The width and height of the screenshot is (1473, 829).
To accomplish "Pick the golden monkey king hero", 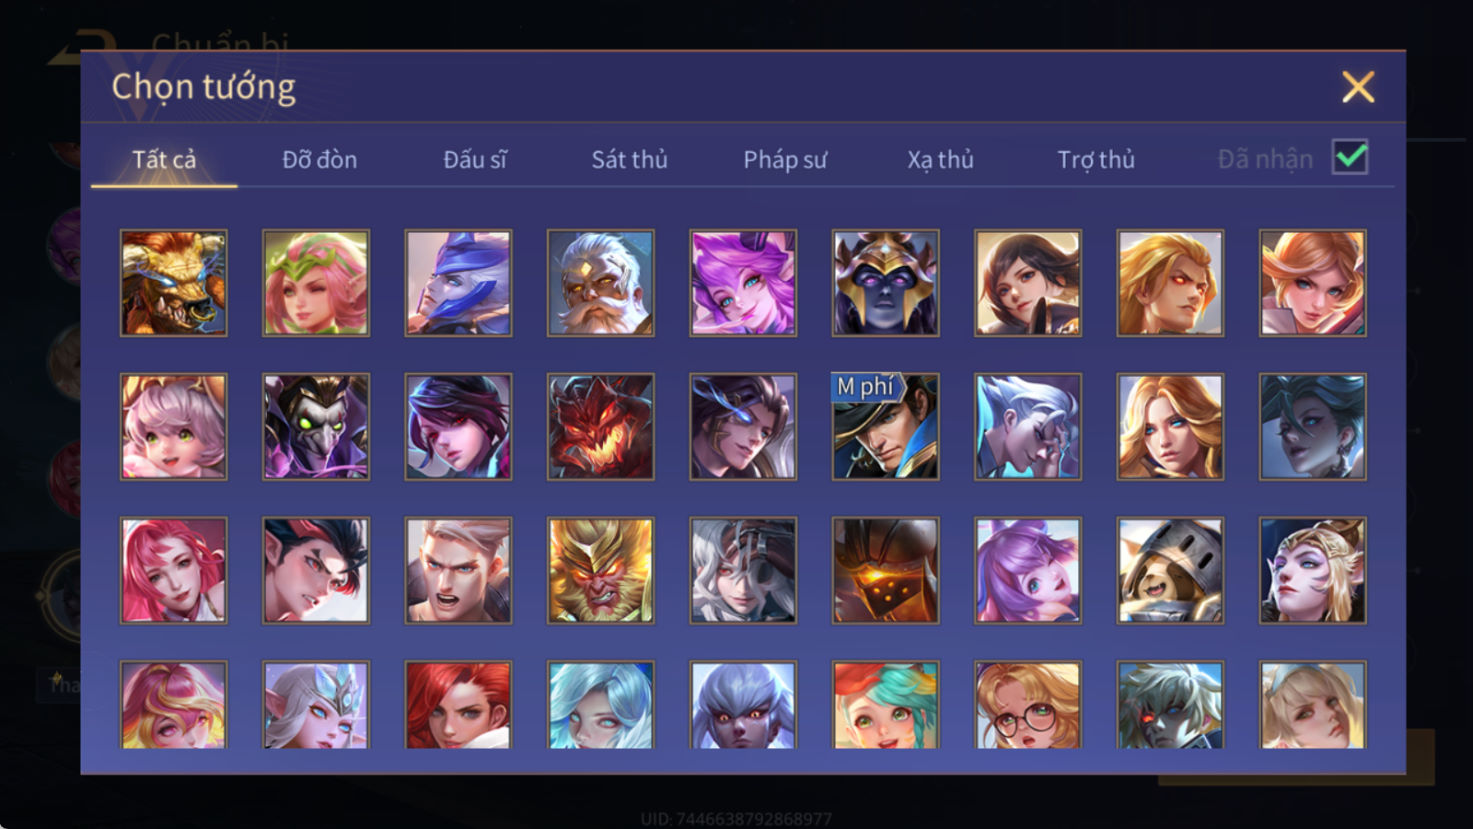I will (601, 571).
